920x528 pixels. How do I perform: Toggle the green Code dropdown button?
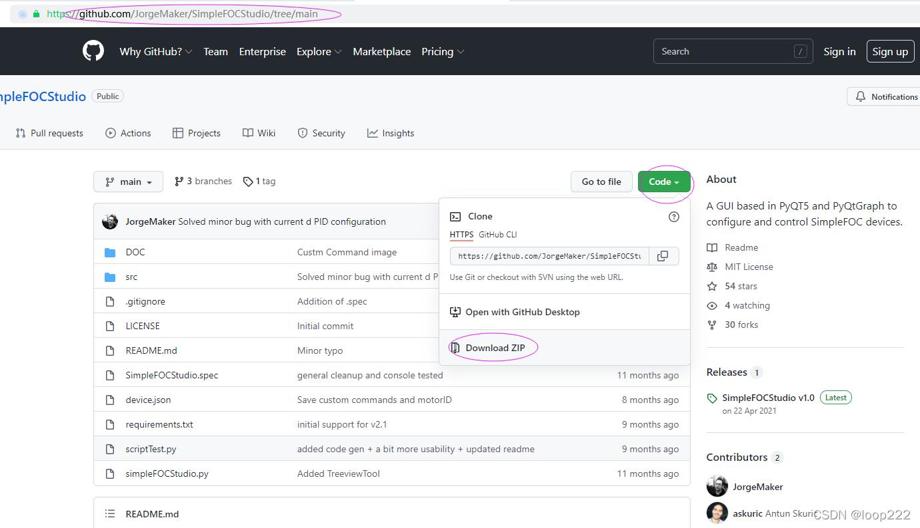[664, 182]
